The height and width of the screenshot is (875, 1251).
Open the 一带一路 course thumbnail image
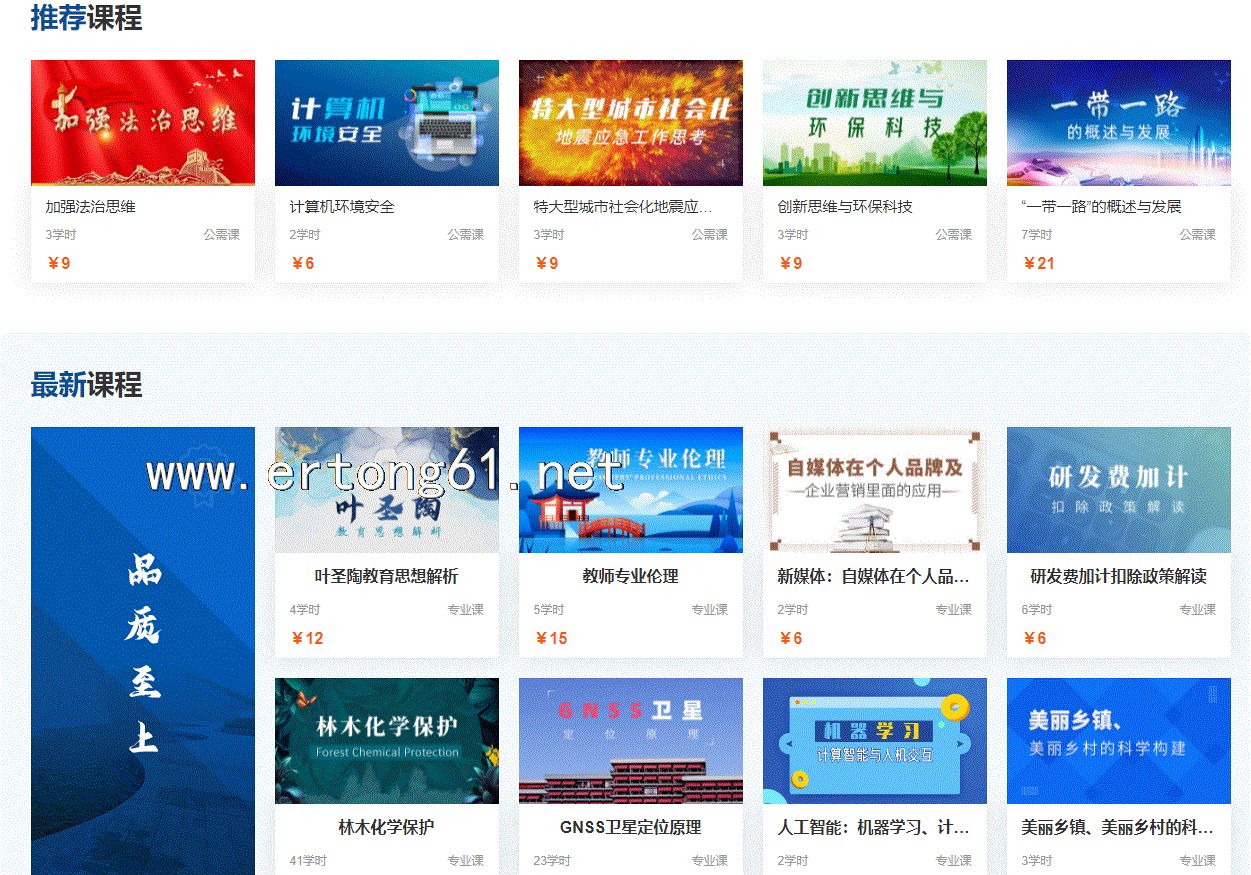[1118, 123]
